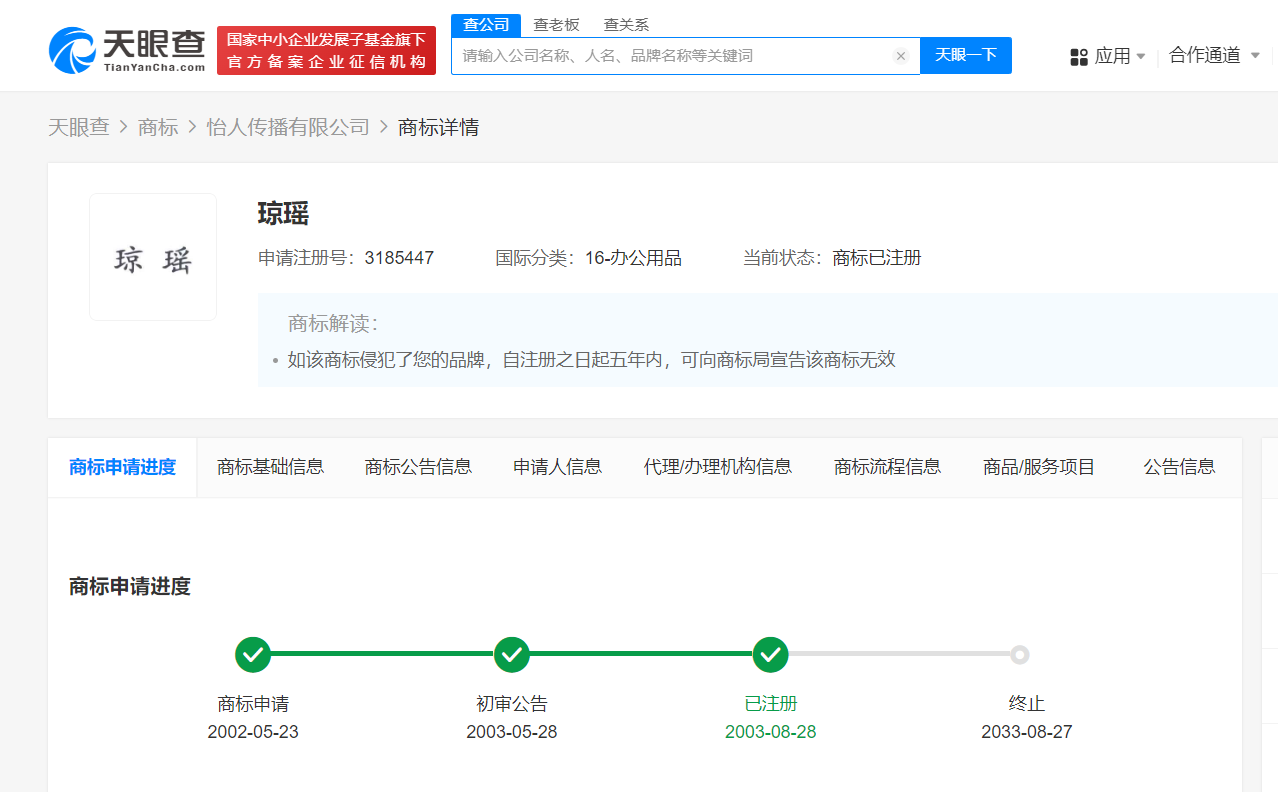Click the TianYanCha logo icon
1278x792 pixels.
(74, 50)
